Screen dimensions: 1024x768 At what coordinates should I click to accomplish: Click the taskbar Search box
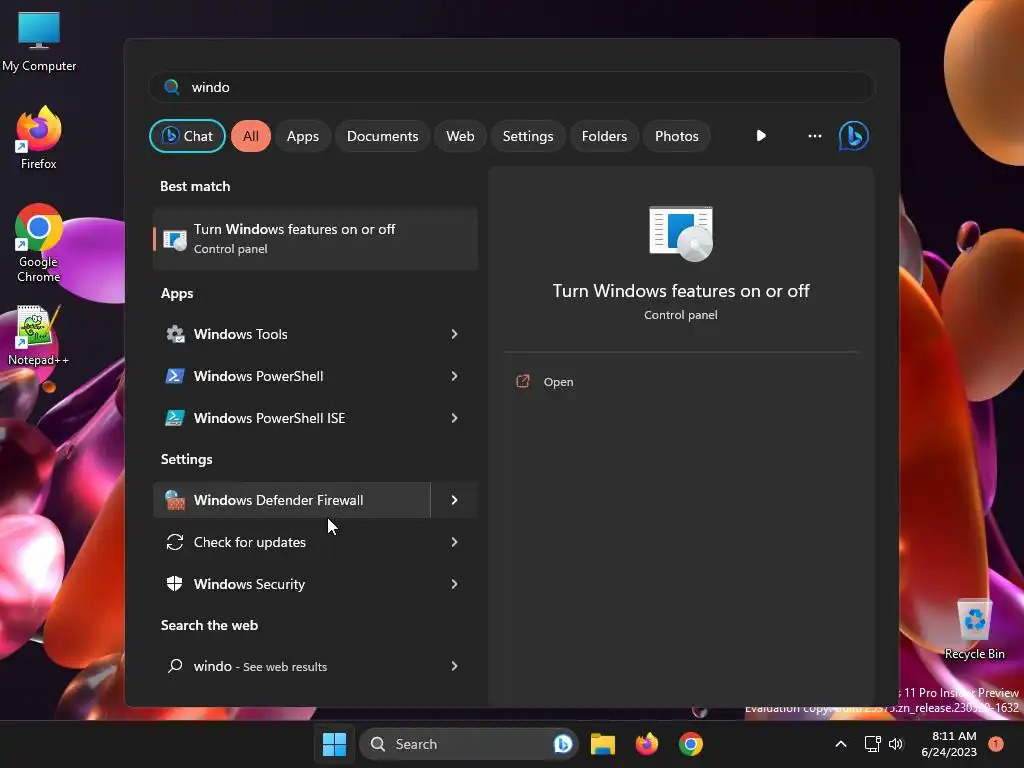click(468, 744)
